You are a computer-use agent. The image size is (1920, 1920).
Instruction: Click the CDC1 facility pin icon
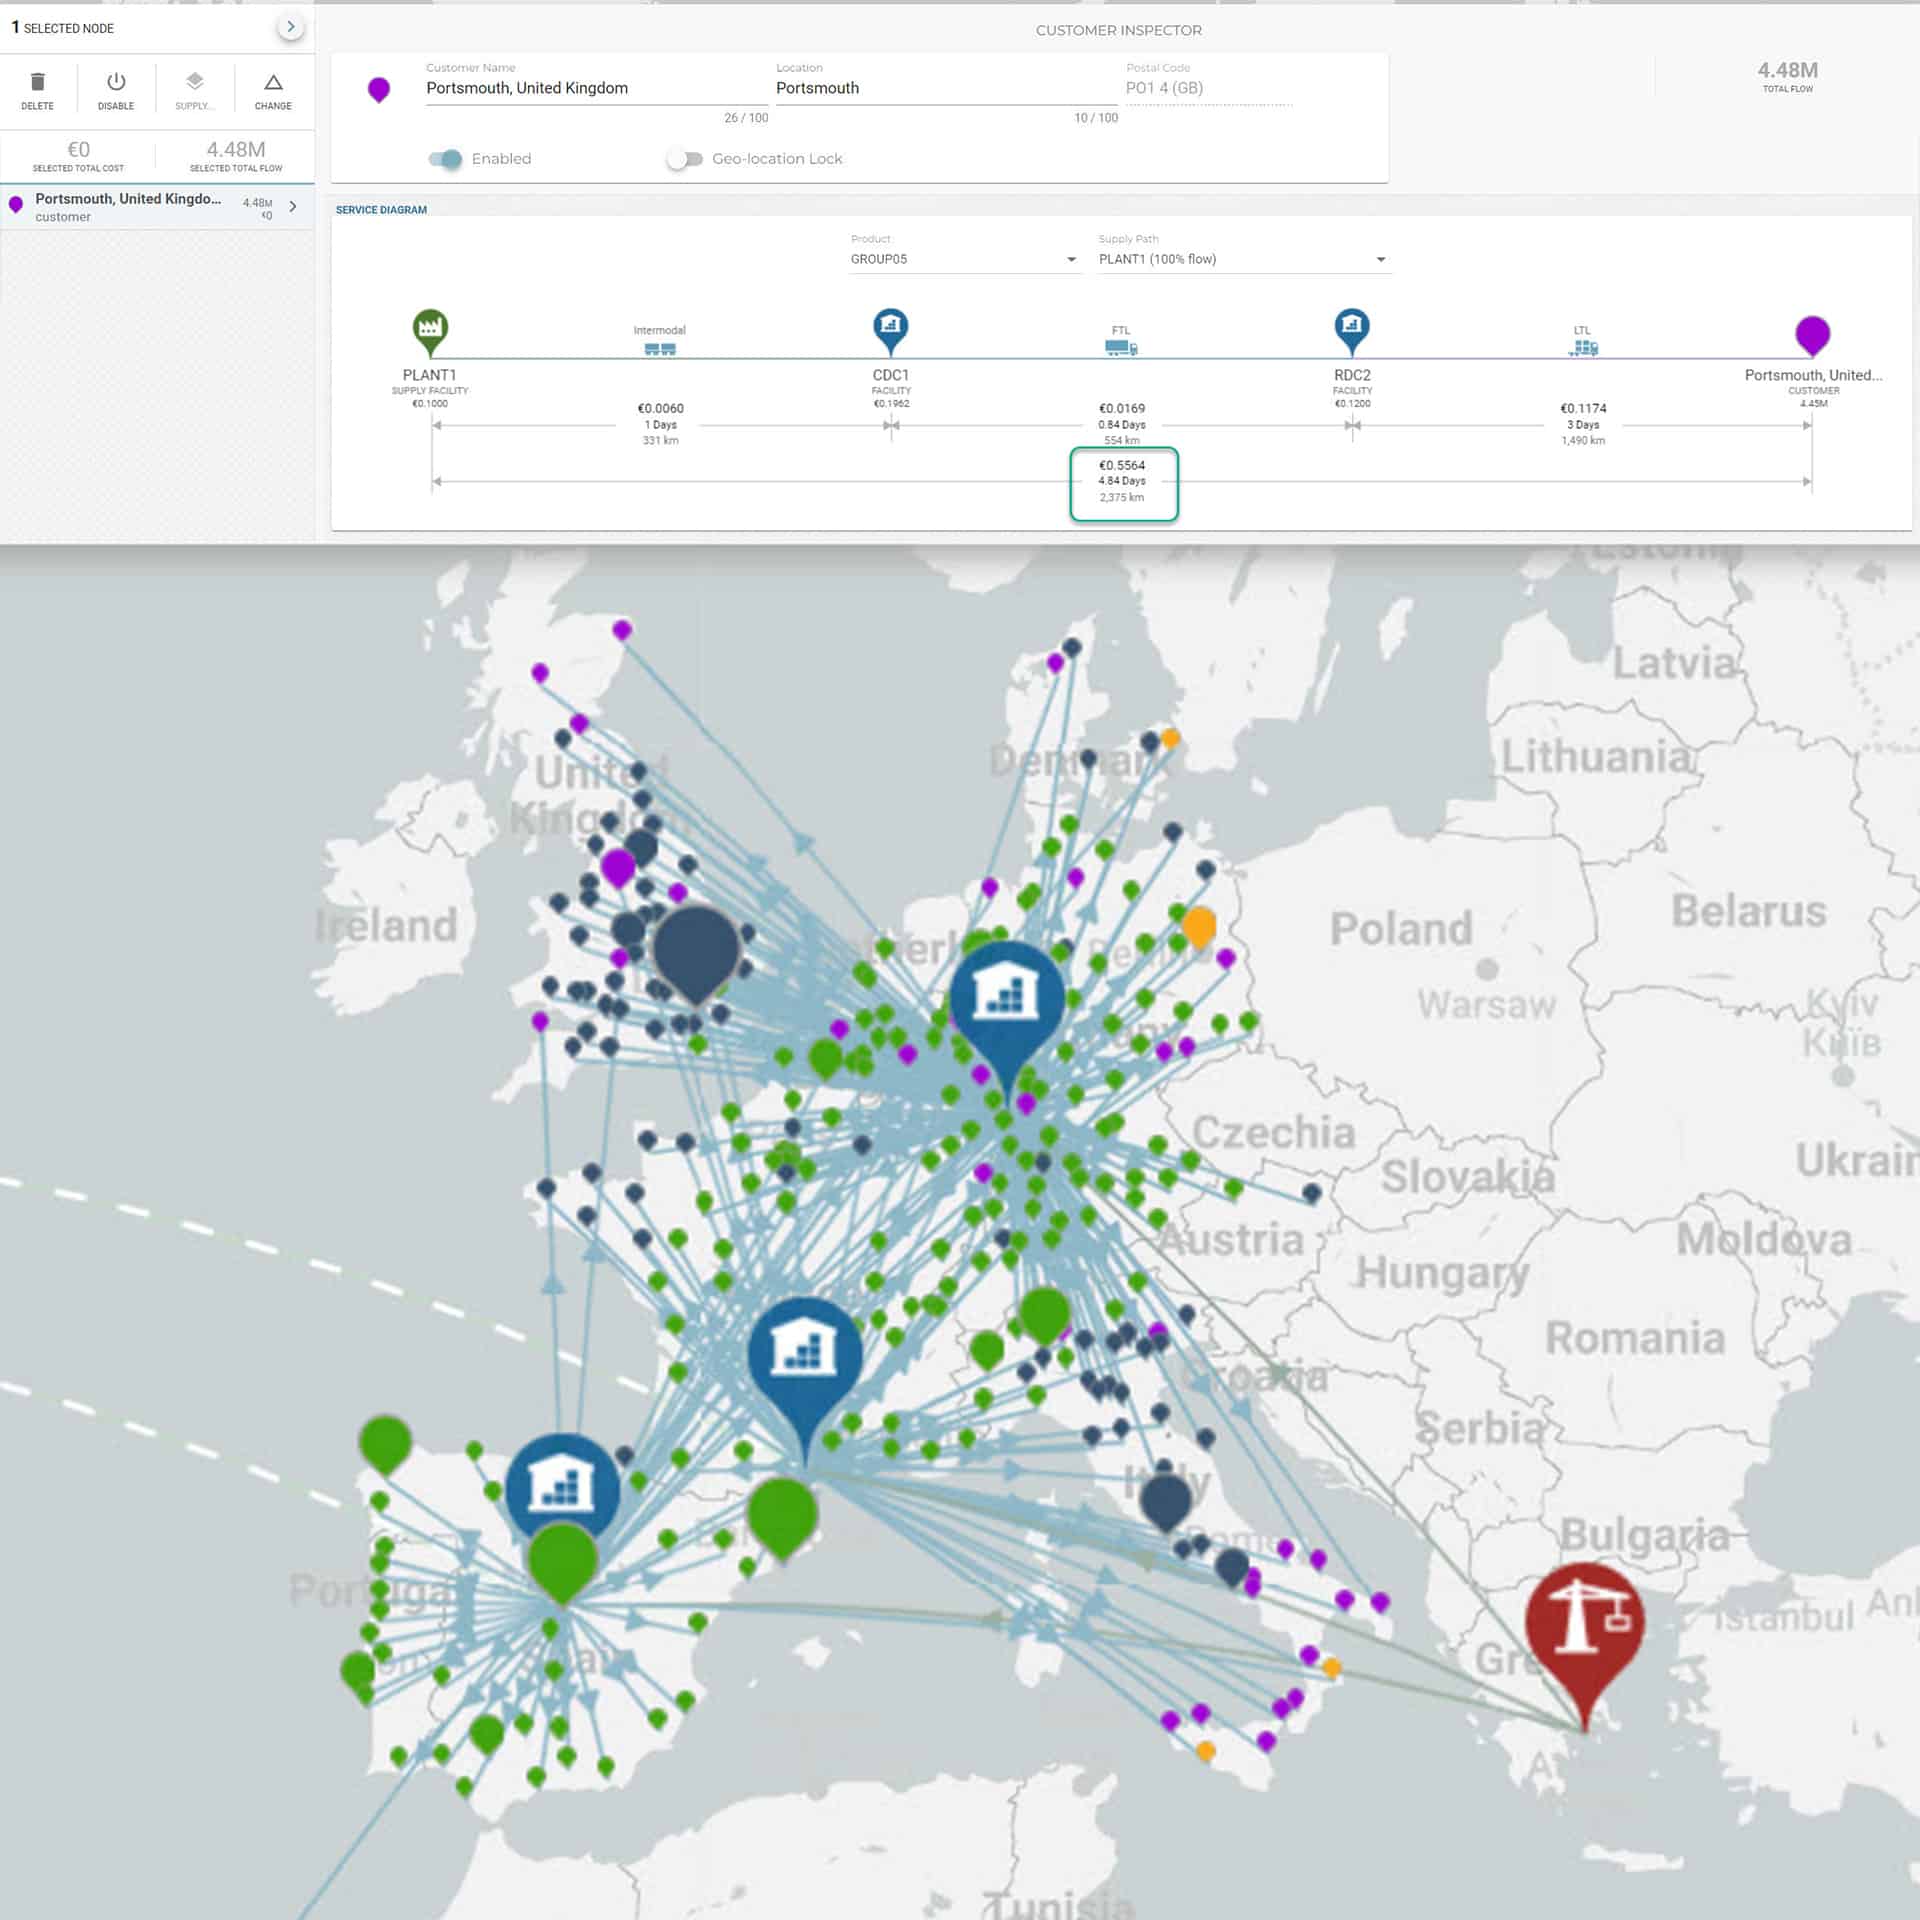click(x=890, y=328)
